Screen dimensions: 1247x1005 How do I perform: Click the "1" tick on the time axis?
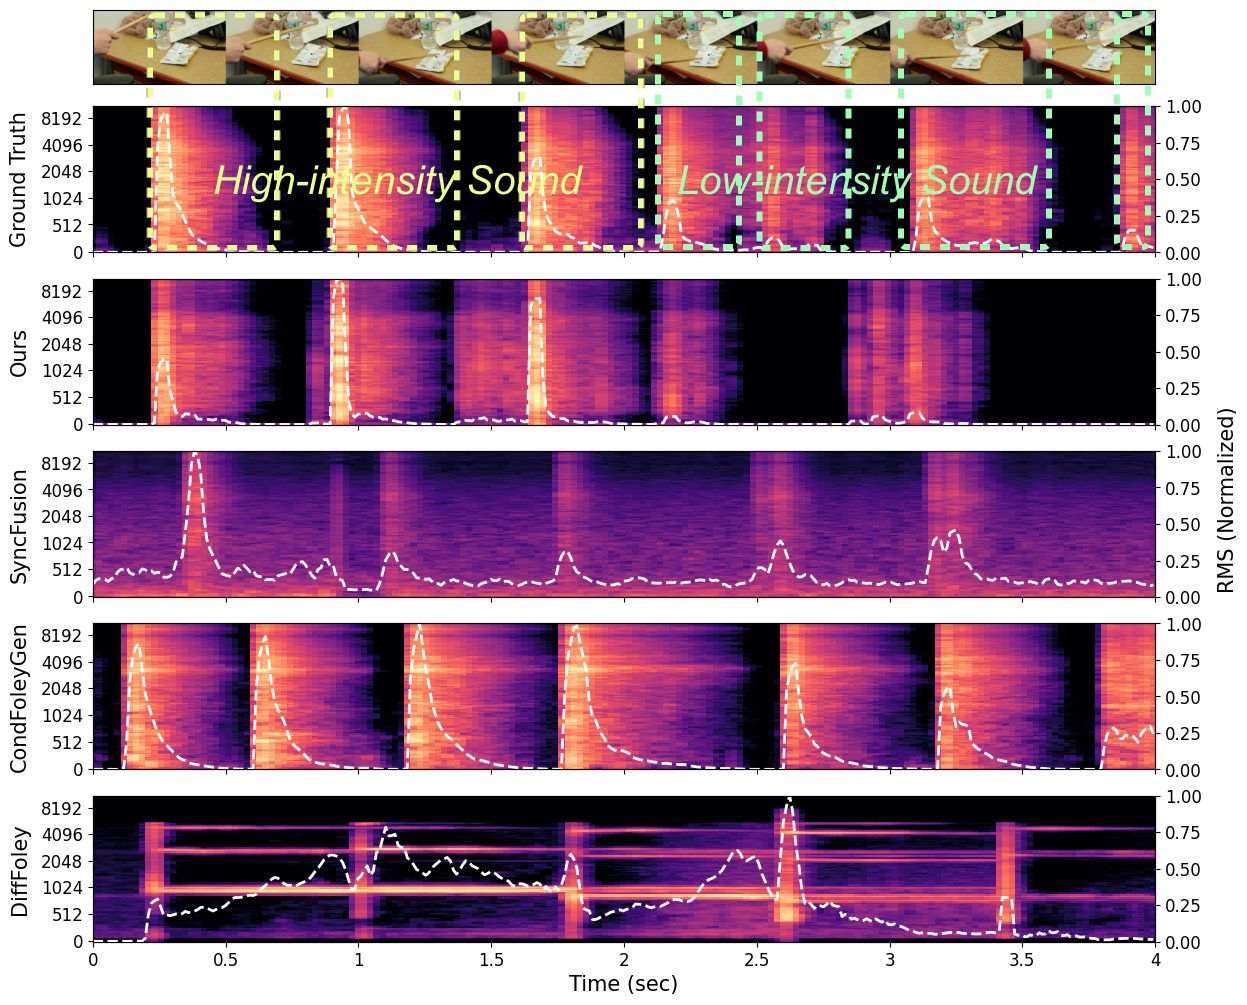(359, 958)
